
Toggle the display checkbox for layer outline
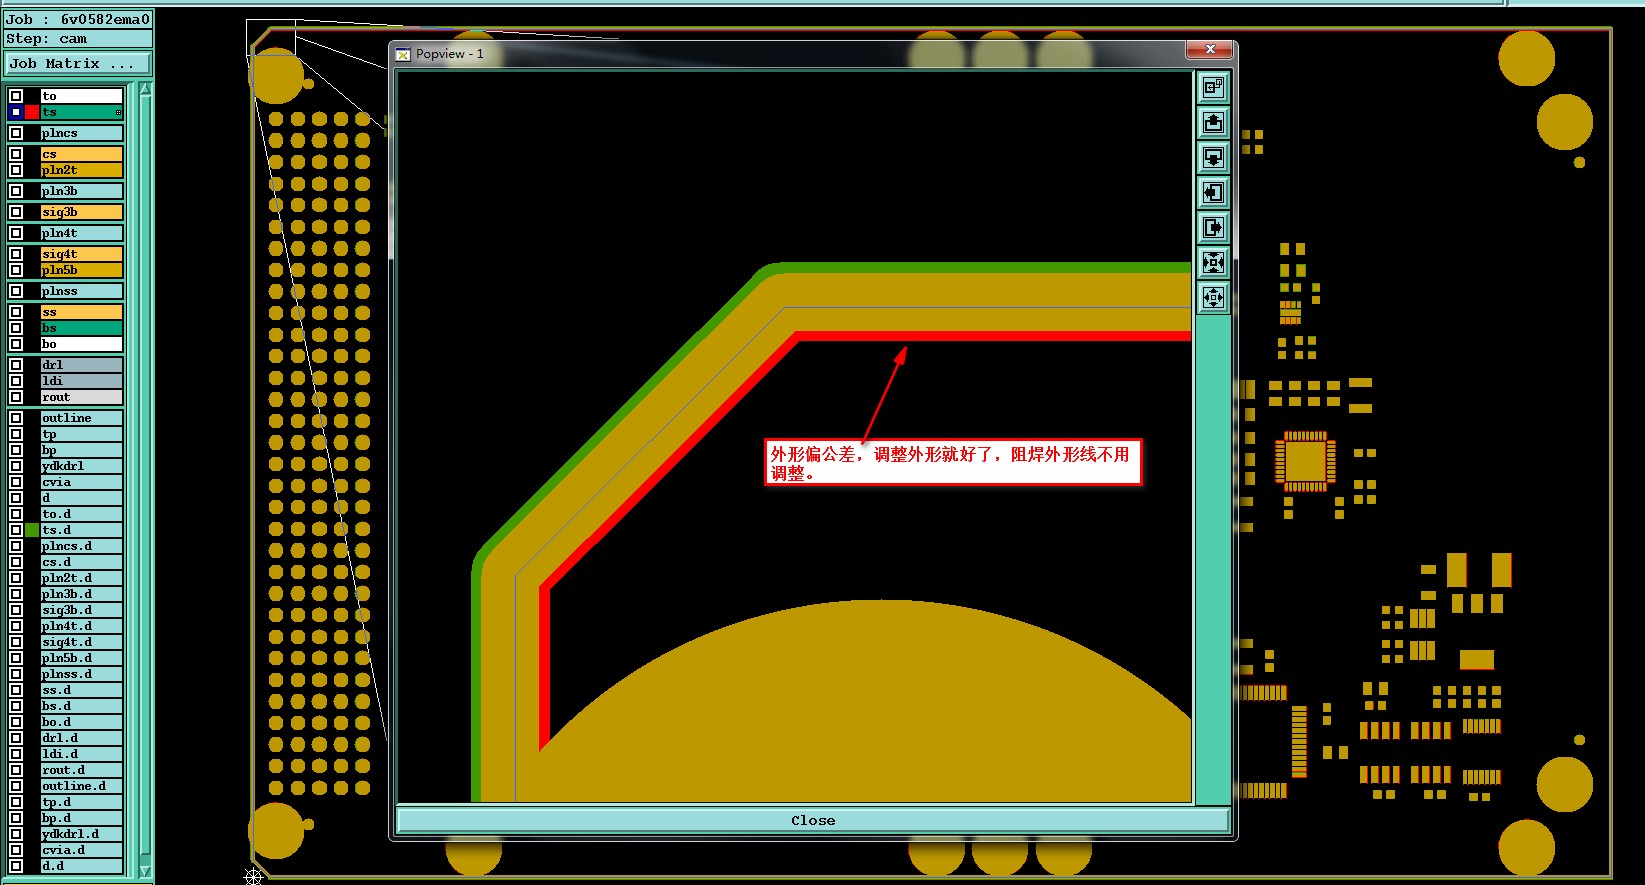16,418
